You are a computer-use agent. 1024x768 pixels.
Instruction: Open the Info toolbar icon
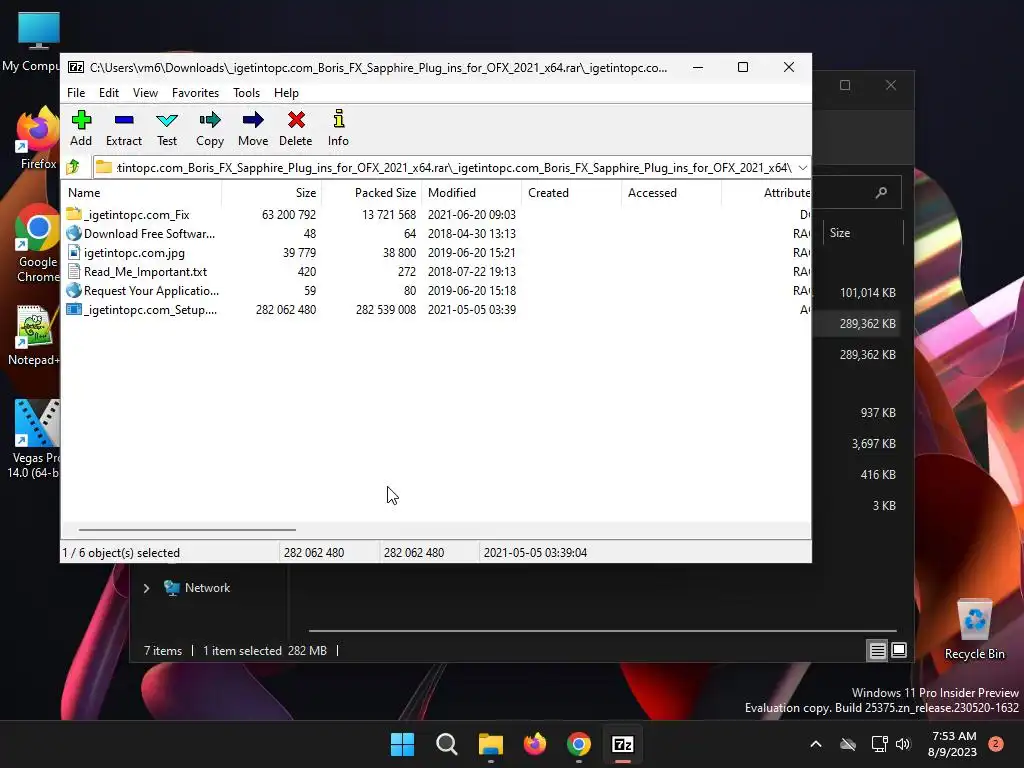338,128
